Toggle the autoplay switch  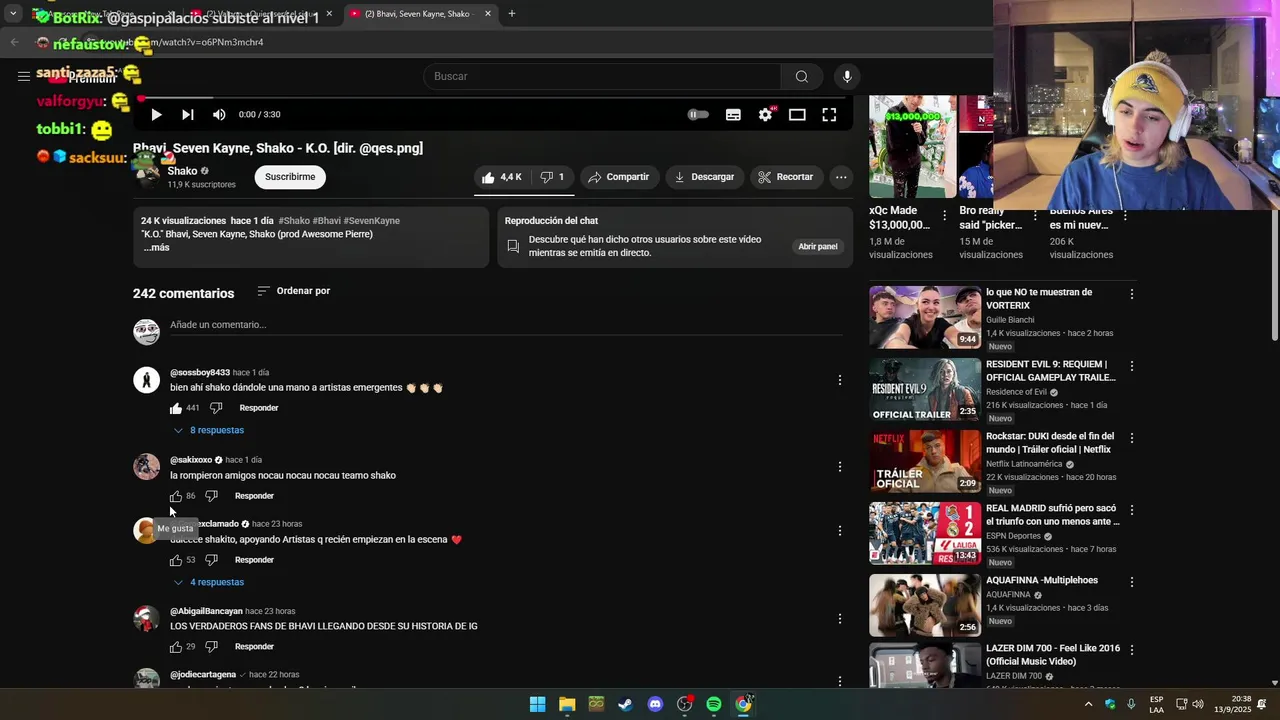point(698,115)
